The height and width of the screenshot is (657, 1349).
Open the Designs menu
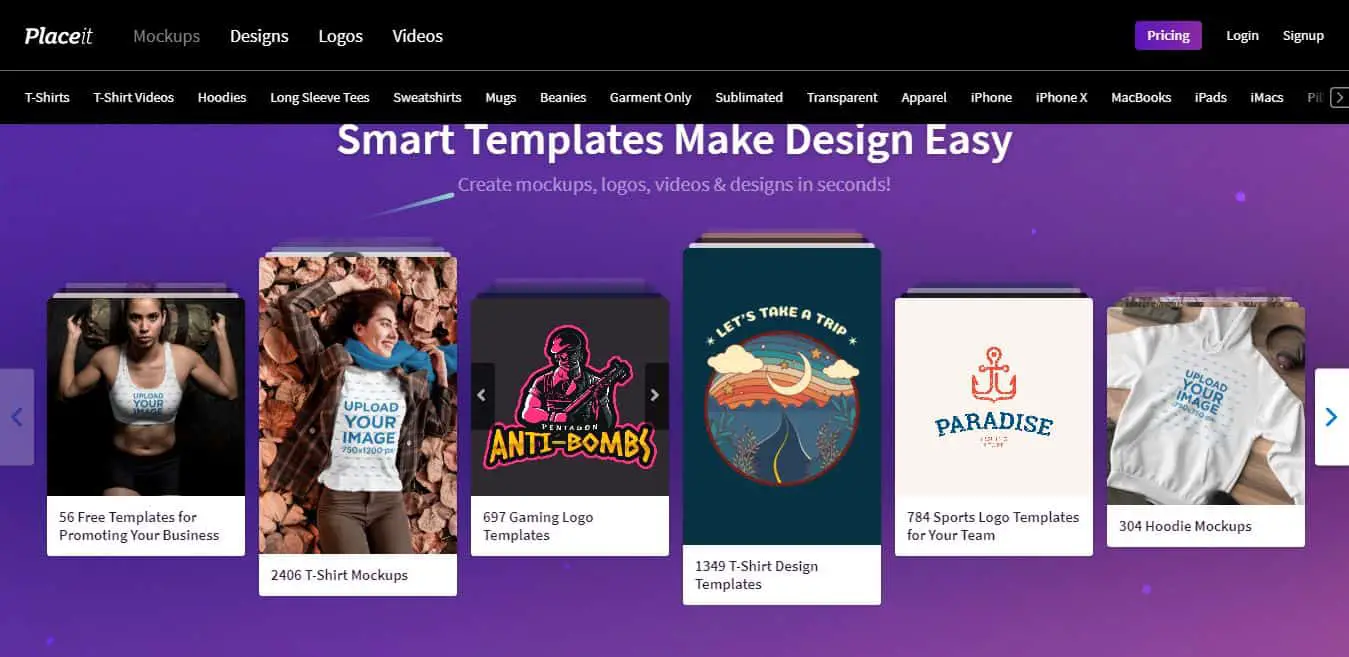[259, 36]
